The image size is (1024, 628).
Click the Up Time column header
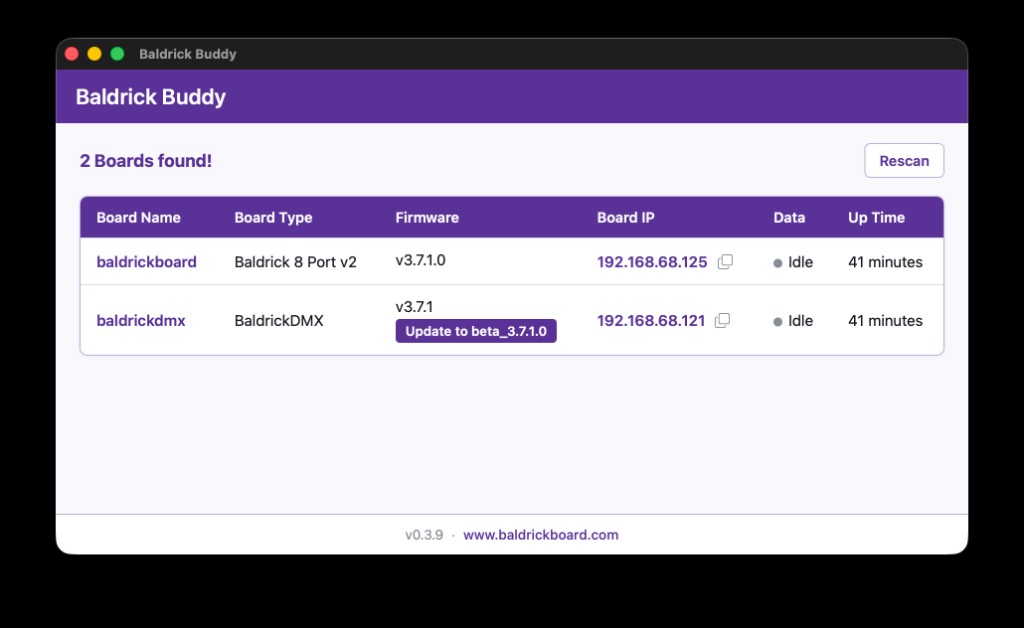[x=876, y=217]
